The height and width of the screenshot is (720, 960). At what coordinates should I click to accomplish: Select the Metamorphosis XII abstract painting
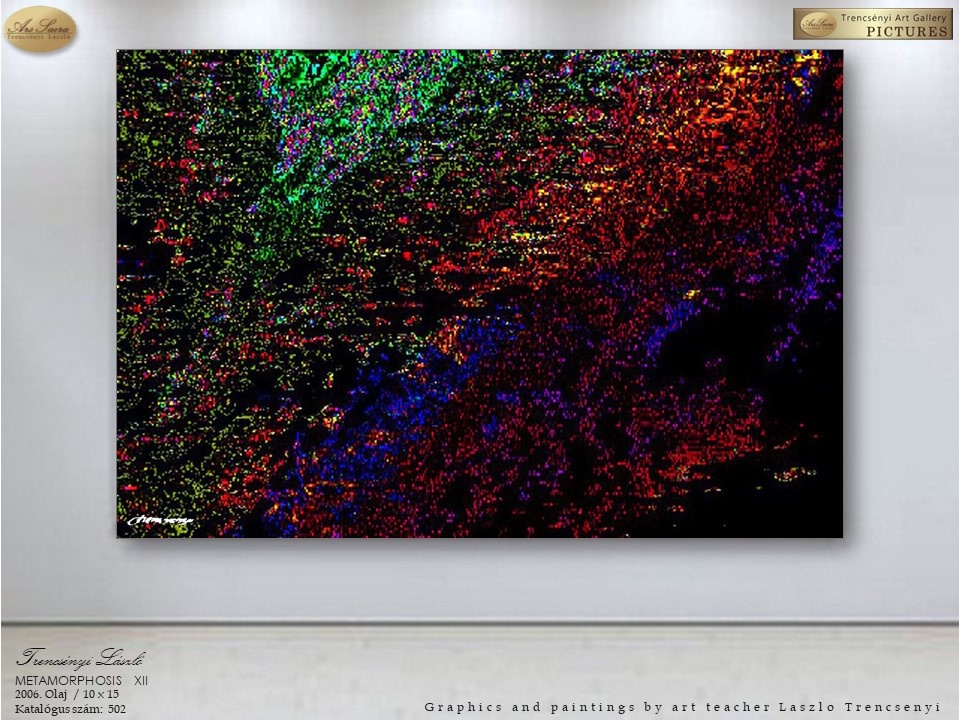pyautogui.click(x=479, y=294)
